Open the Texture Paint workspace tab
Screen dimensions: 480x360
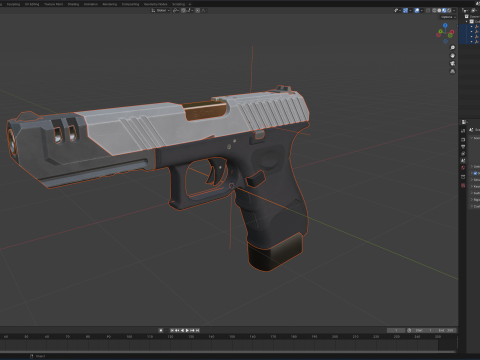point(53,4)
